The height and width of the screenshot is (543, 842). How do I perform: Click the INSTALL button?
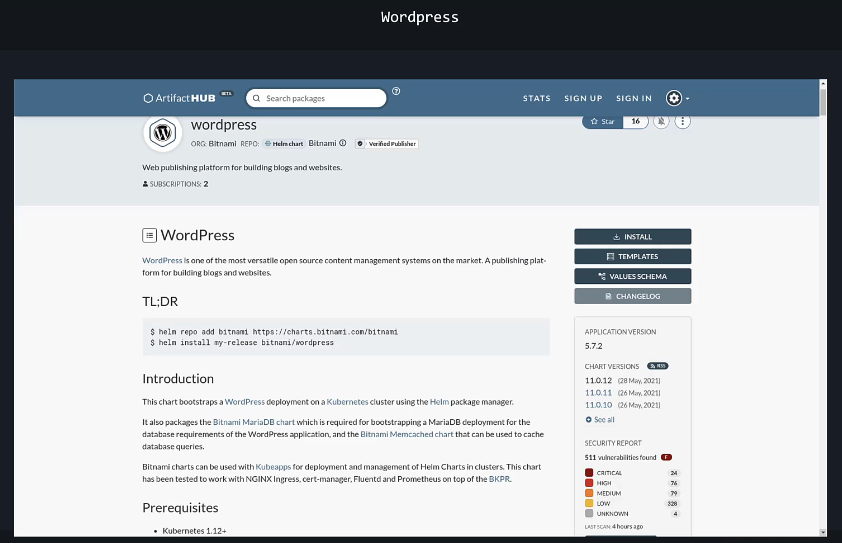pyautogui.click(x=633, y=237)
